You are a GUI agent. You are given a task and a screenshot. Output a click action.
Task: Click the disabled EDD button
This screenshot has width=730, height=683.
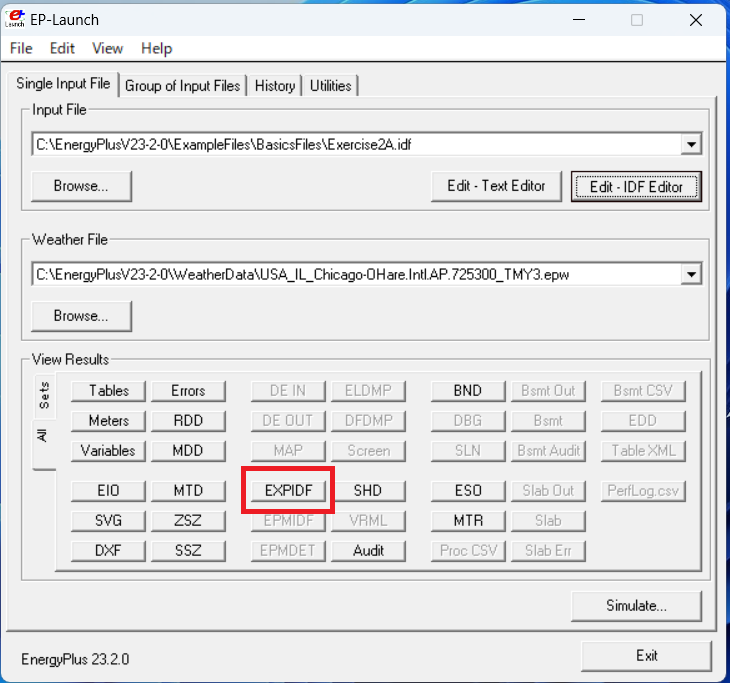click(x=643, y=421)
